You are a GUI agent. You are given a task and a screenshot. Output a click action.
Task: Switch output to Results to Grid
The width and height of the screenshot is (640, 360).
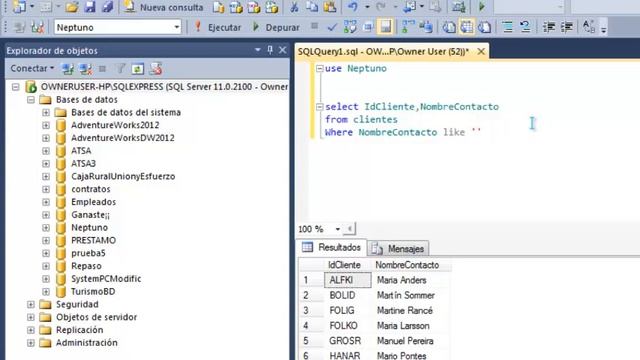point(467,27)
